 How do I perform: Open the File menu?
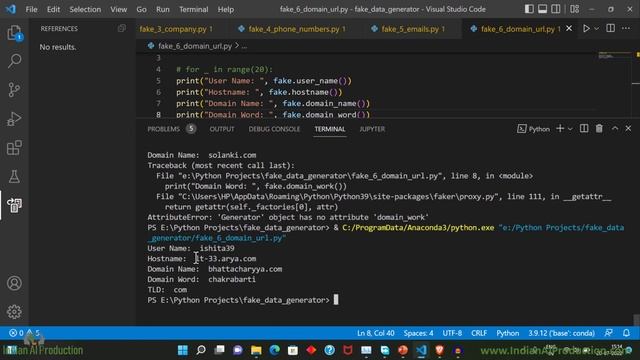31,9
